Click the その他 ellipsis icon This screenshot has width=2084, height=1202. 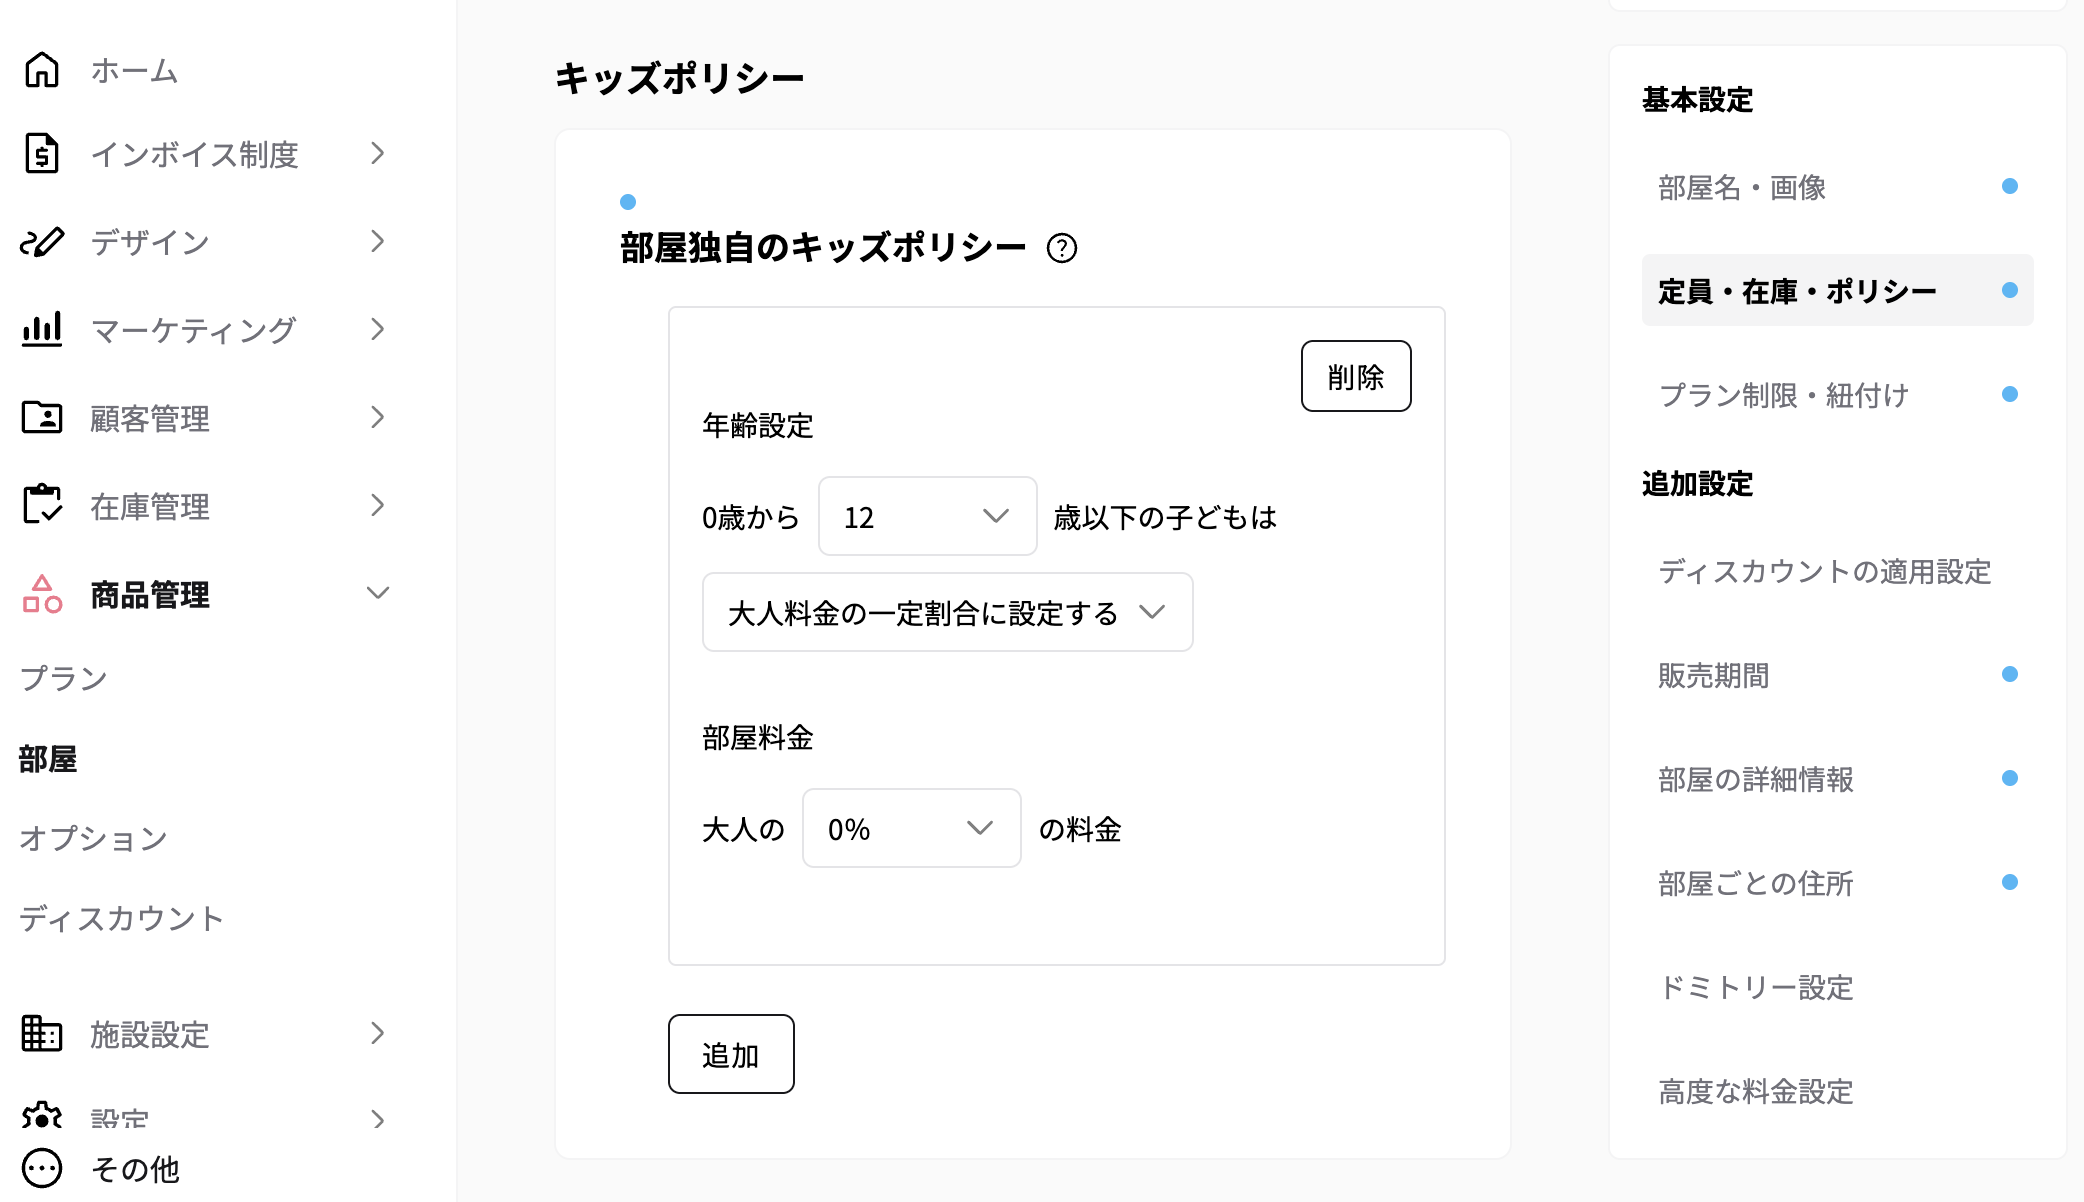point(41,1168)
